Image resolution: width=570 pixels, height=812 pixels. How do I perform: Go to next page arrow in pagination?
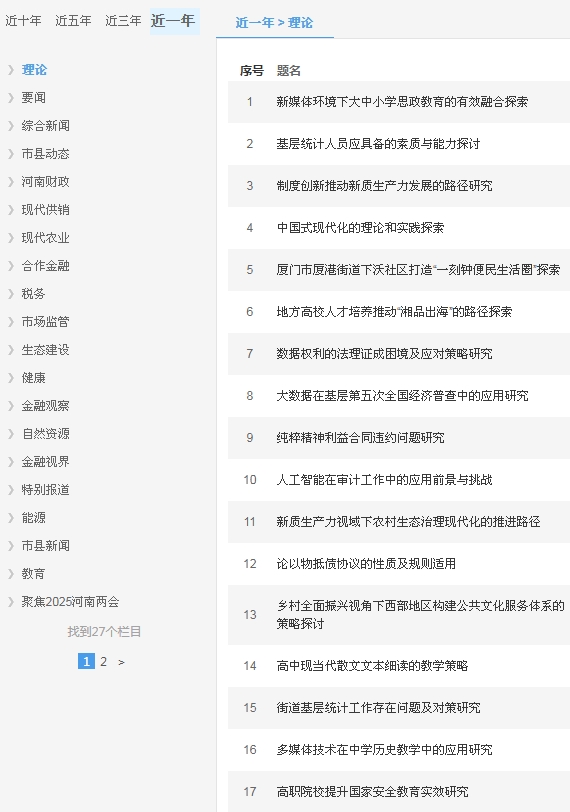pos(121,662)
